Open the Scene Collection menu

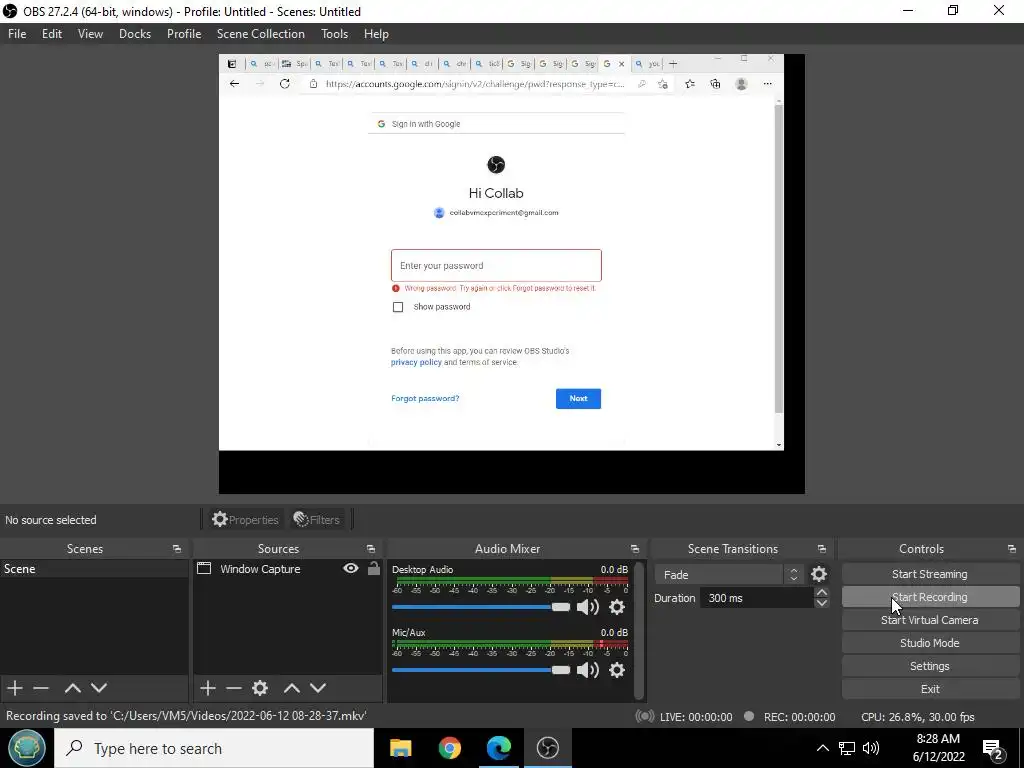[x=261, y=34]
